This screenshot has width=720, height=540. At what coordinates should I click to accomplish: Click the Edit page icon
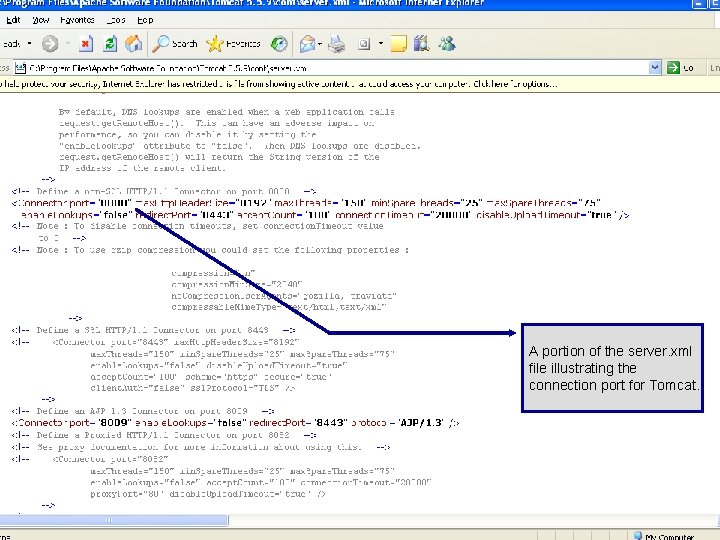364,44
